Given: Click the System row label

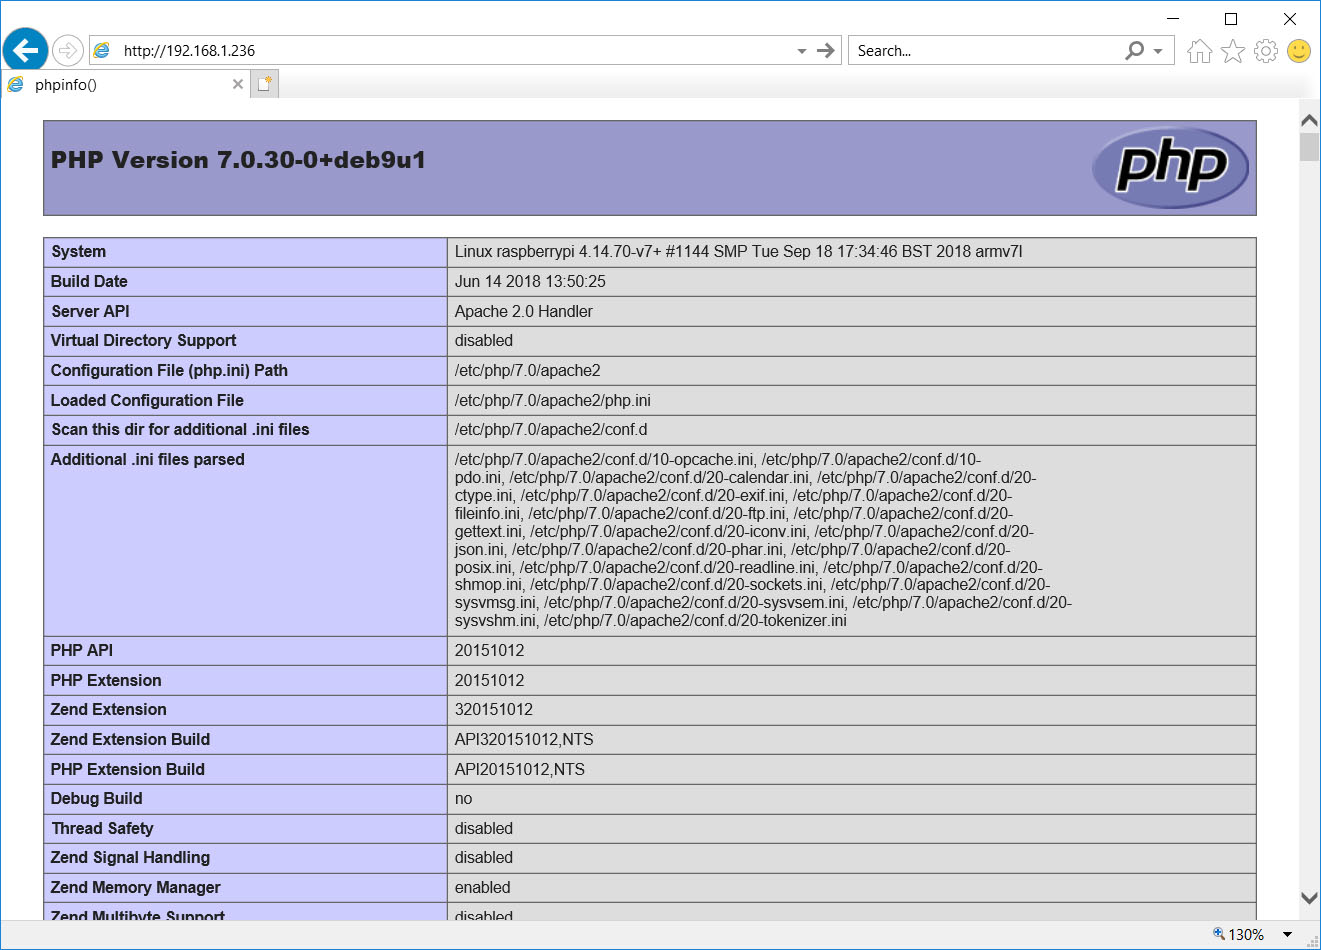Looking at the screenshot, I should (x=78, y=252).
